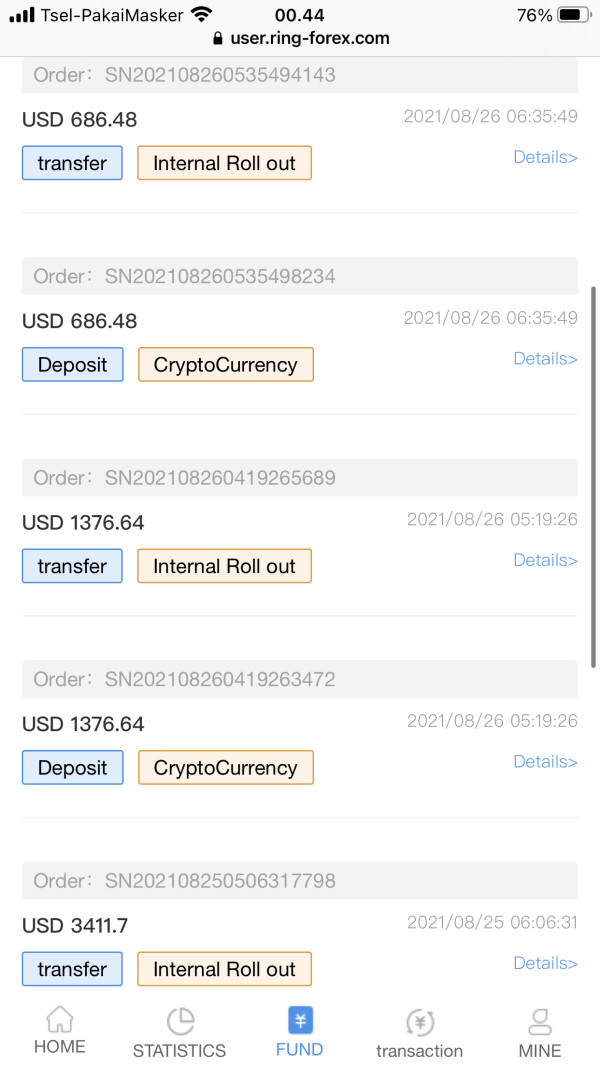Open Details for order SN202108260535494143

545,157
